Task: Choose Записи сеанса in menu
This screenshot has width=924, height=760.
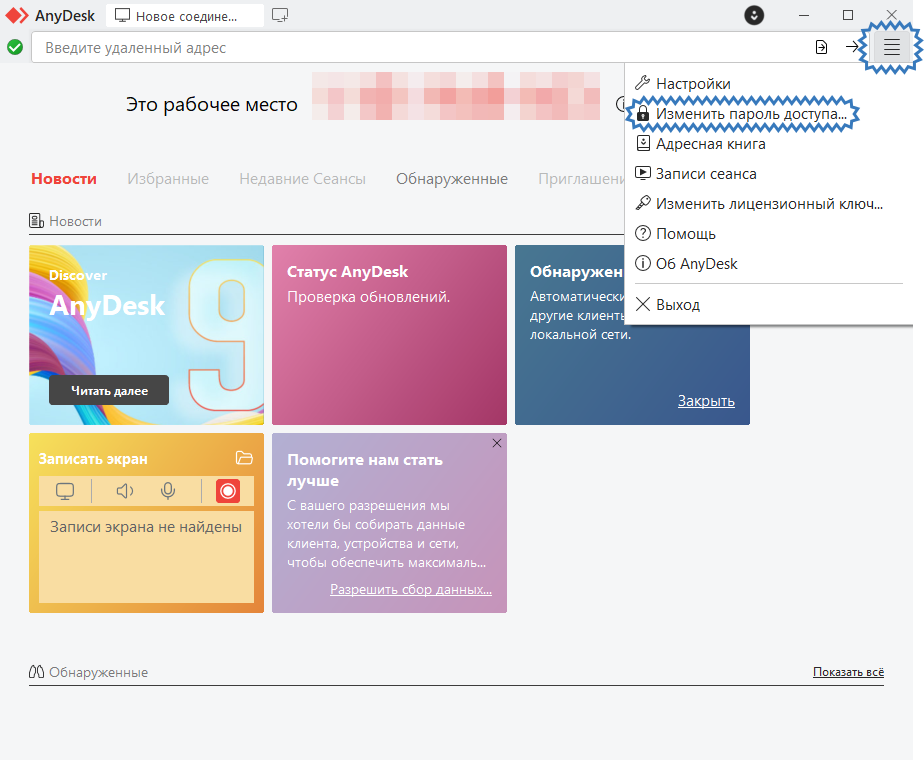Action: tap(768, 174)
